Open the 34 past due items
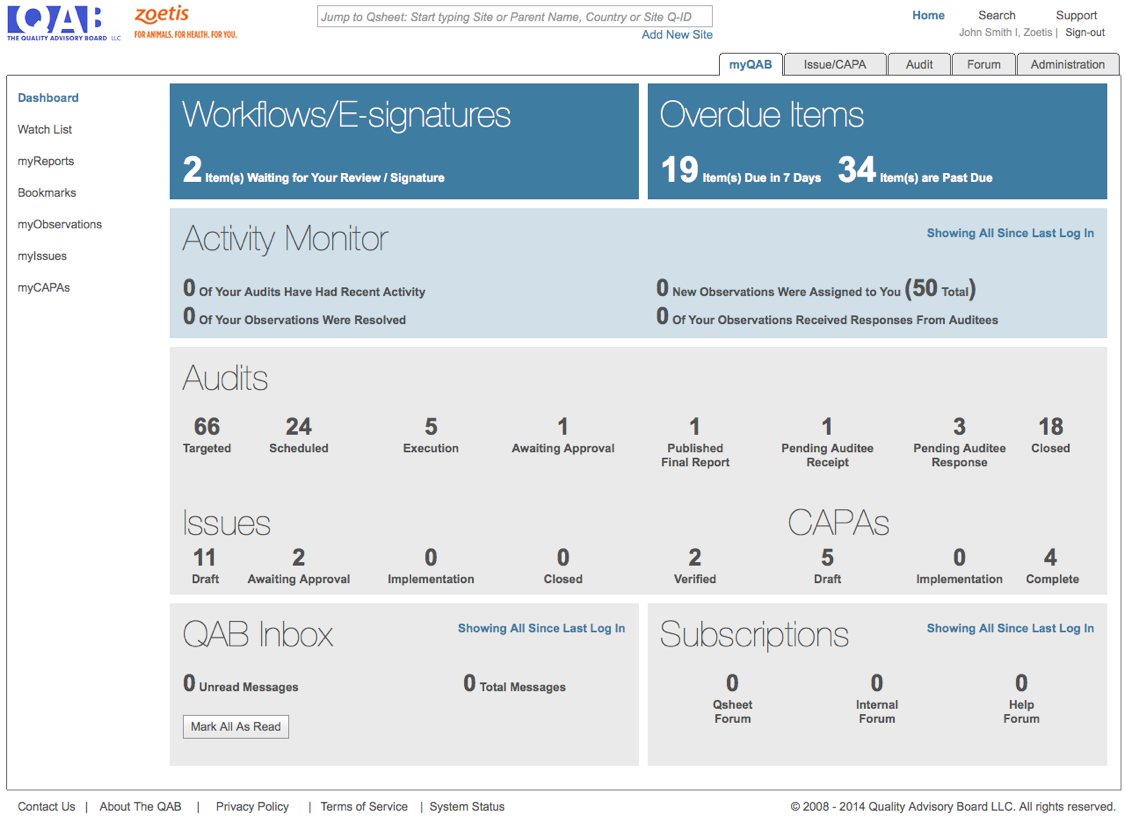 857,170
